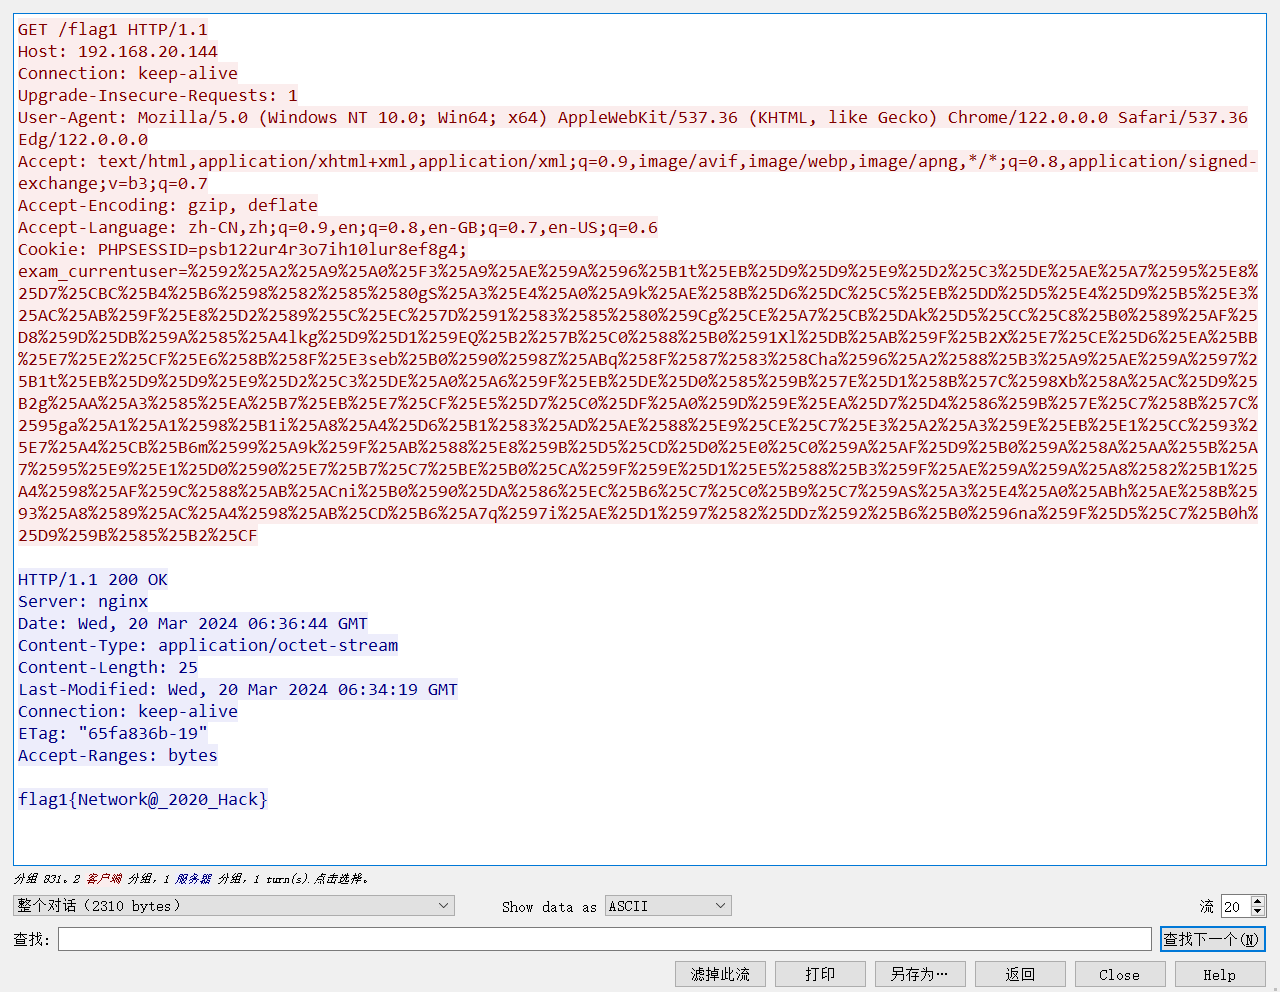Open the 整个对话 conversation dropdown
This screenshot has width=1280, height=992.
(x=233, y=906)
